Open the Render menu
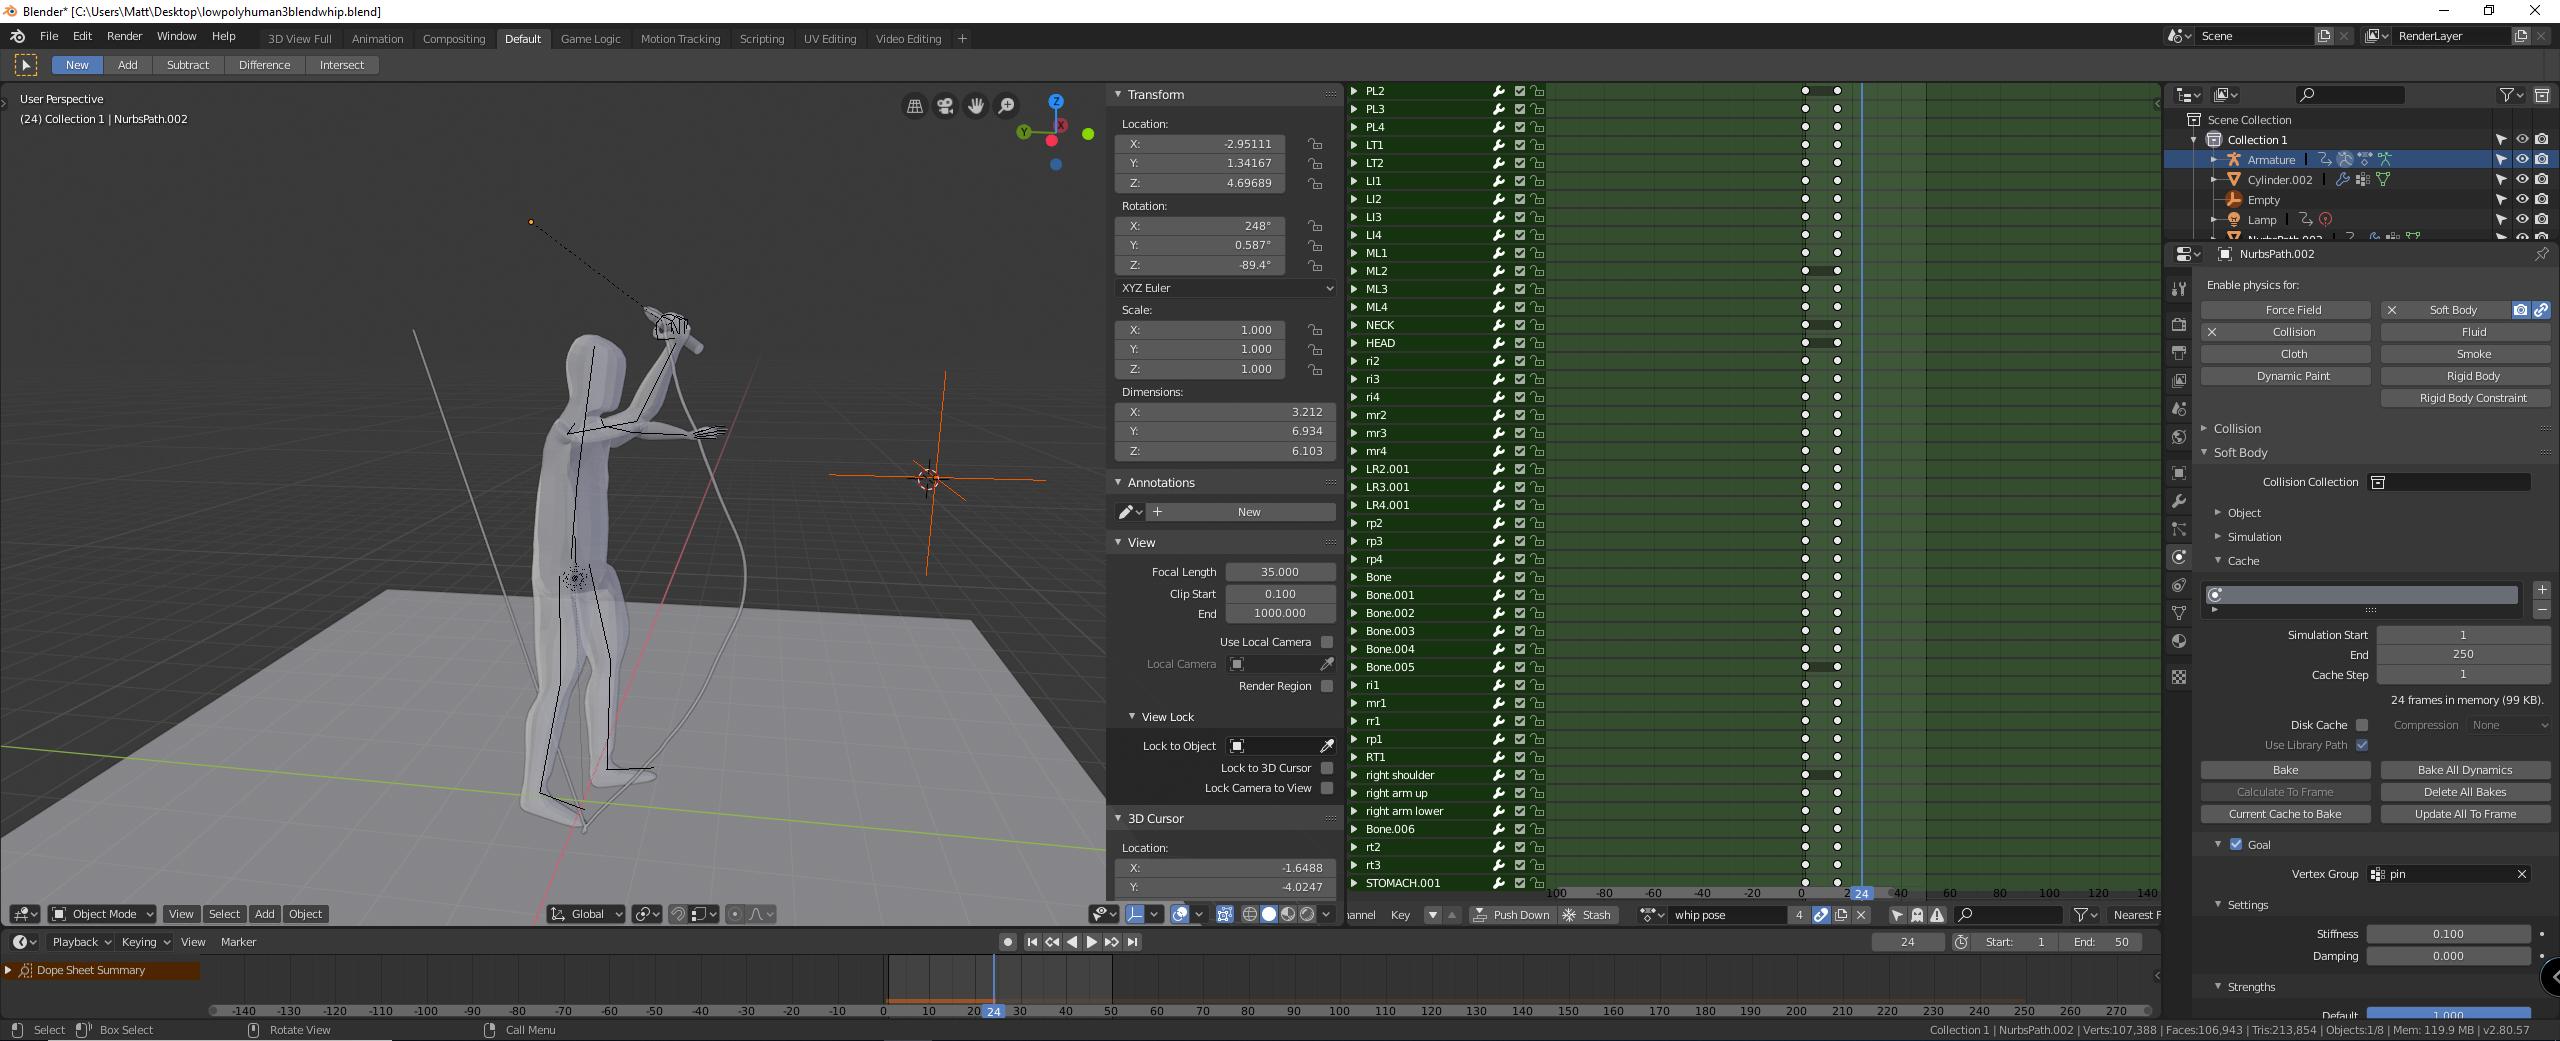Viewport: 2560px width, 1041px height. [124, 36]
